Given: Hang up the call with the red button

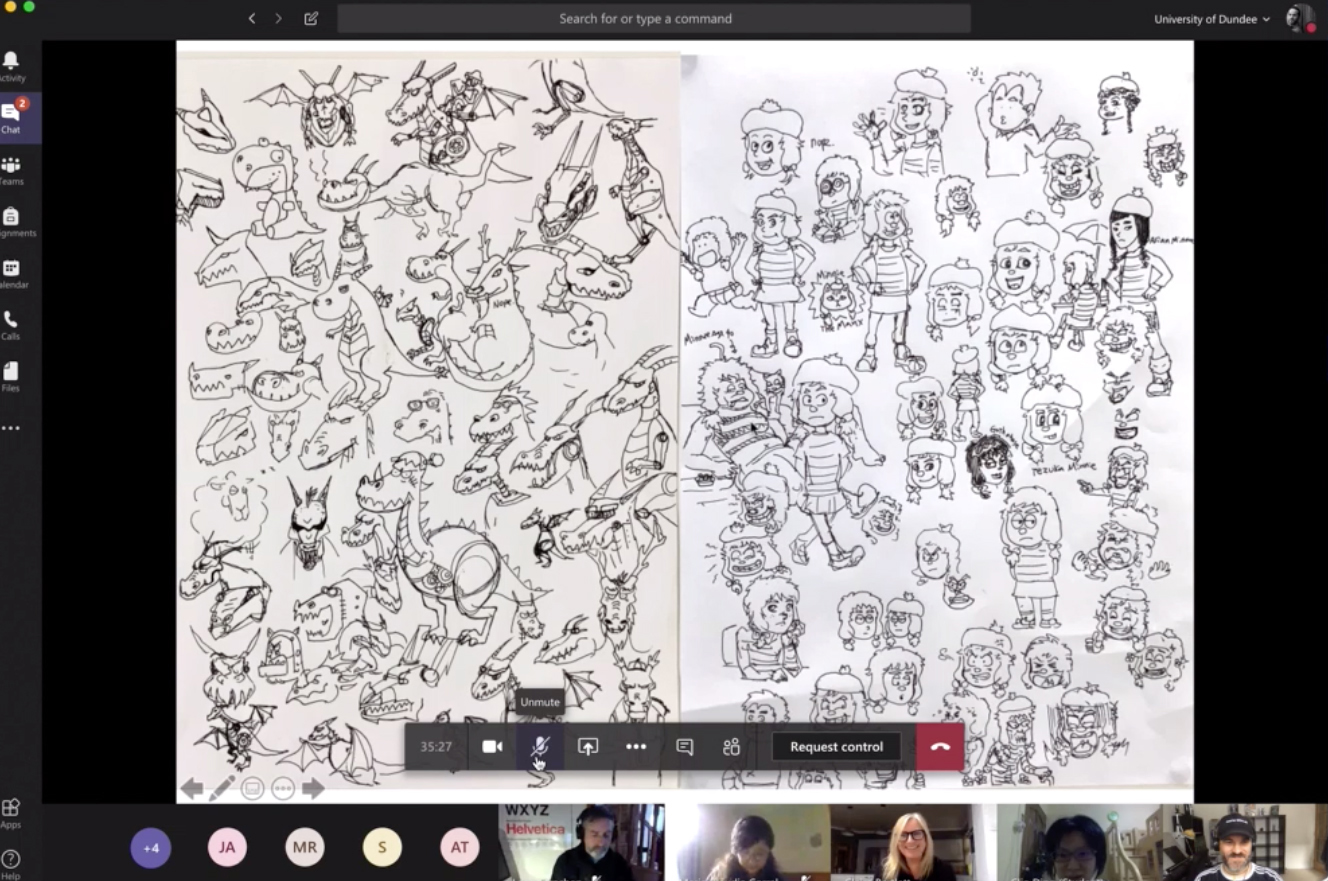Looking at the screenshot, I should click(x=938, y=746).
